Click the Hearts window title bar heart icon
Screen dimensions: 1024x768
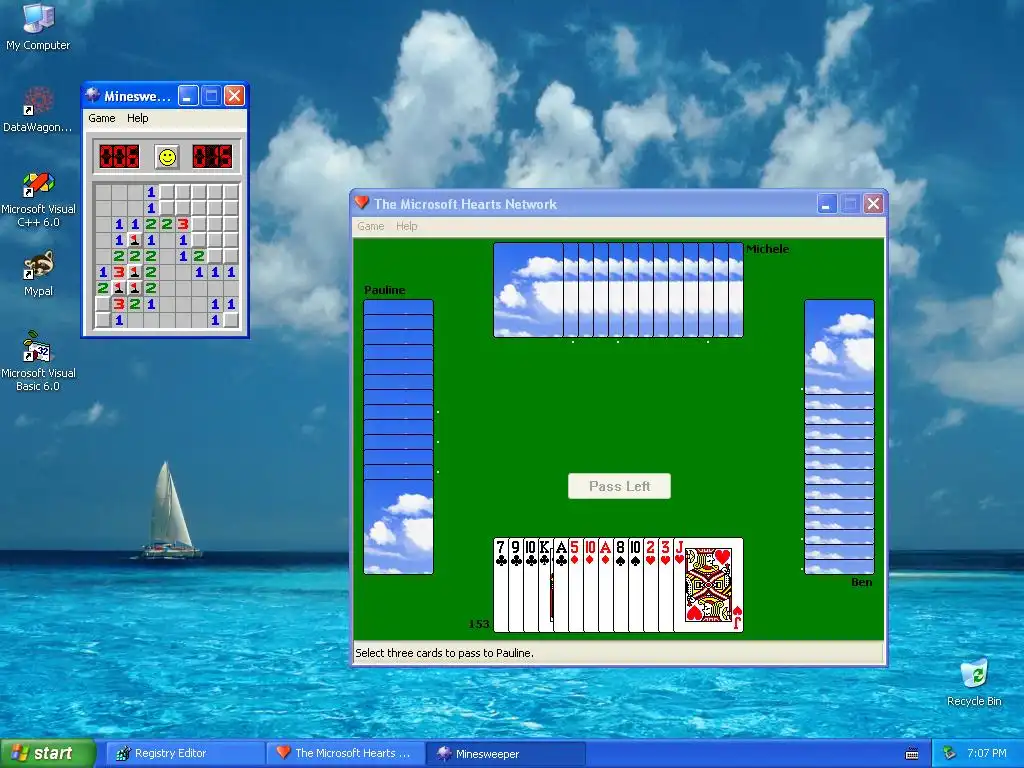[x=361, y=203]
